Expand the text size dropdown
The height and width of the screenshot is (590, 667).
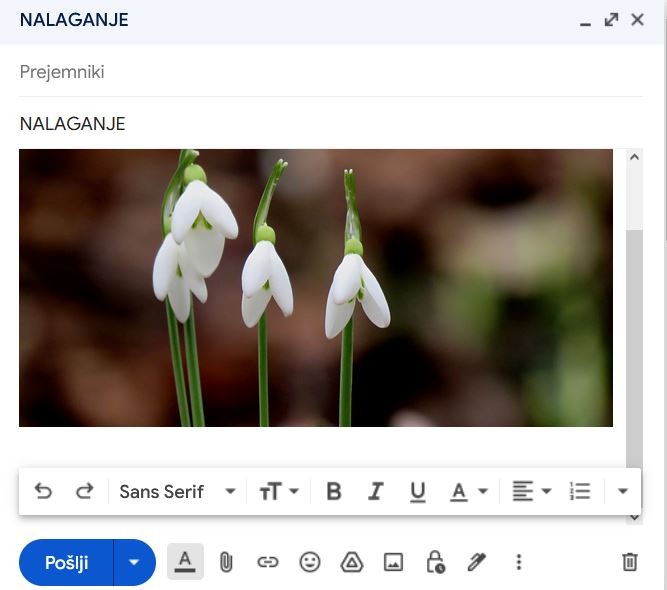[x=280, y=491]
